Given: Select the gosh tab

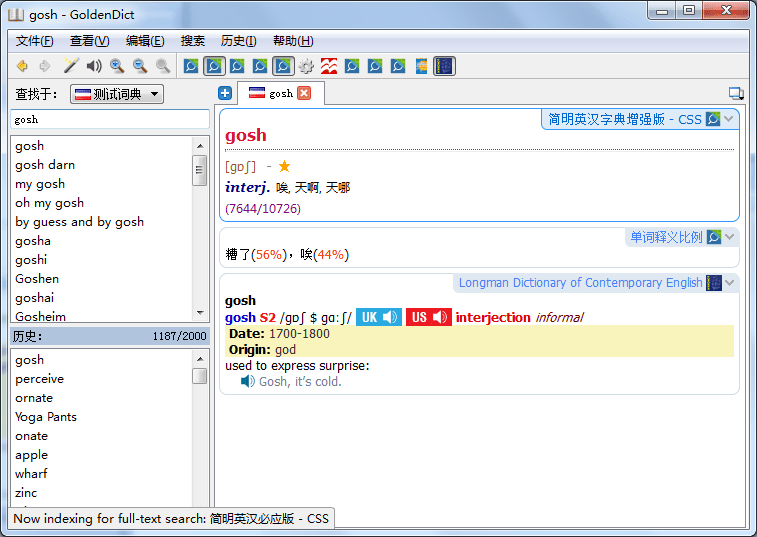Looking at the screenshot, I should coord(280,93).
